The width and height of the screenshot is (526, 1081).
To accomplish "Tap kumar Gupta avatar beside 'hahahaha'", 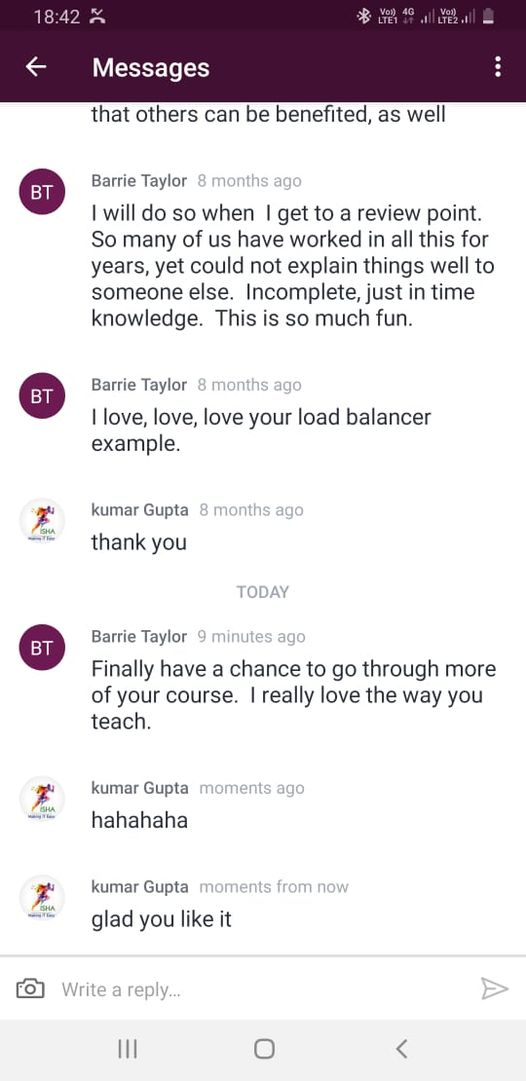I will pyautogui.click(x=41, y=799).
